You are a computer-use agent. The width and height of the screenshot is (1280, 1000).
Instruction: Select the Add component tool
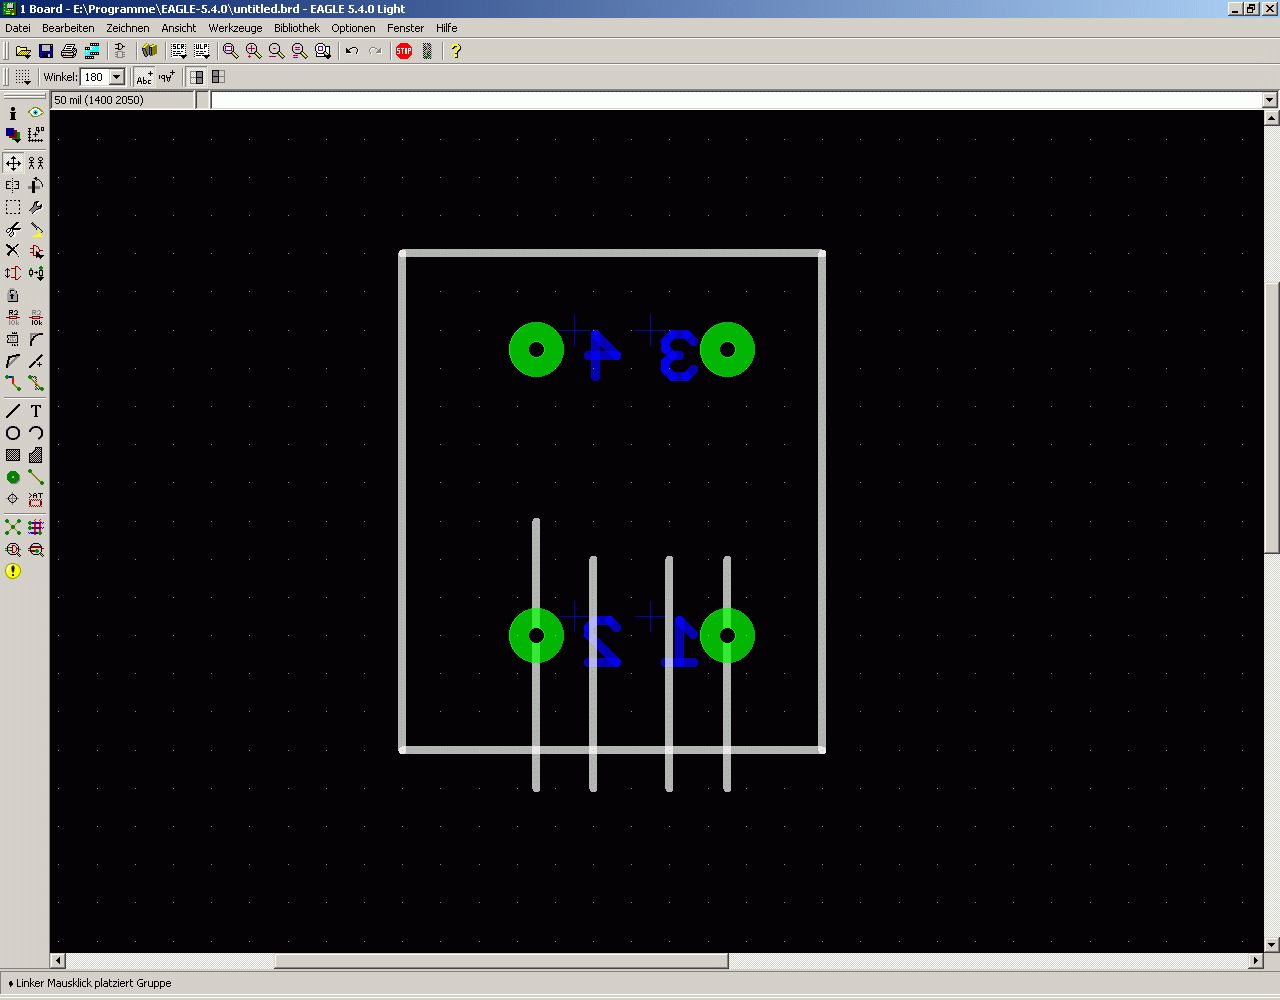pos(36,251)
